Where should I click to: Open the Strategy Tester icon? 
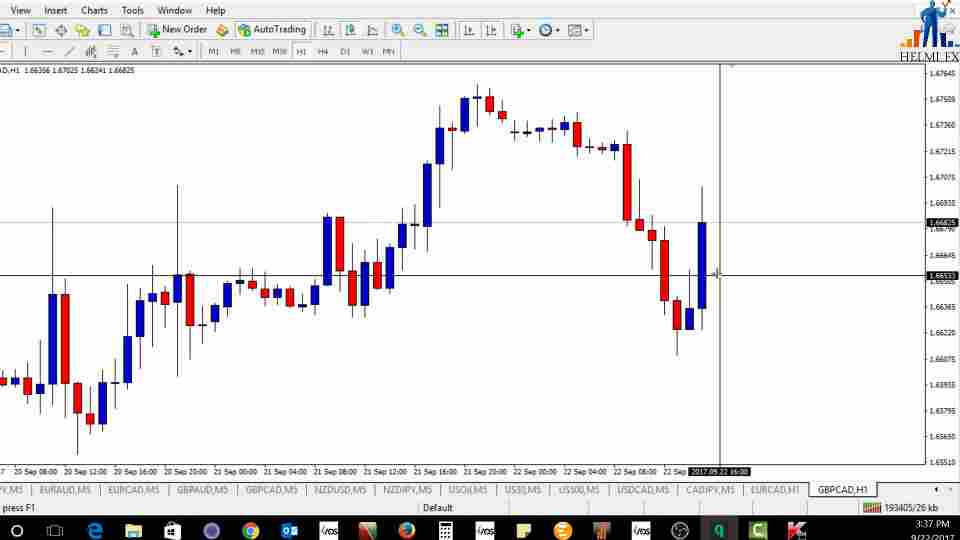pos(127,30)
